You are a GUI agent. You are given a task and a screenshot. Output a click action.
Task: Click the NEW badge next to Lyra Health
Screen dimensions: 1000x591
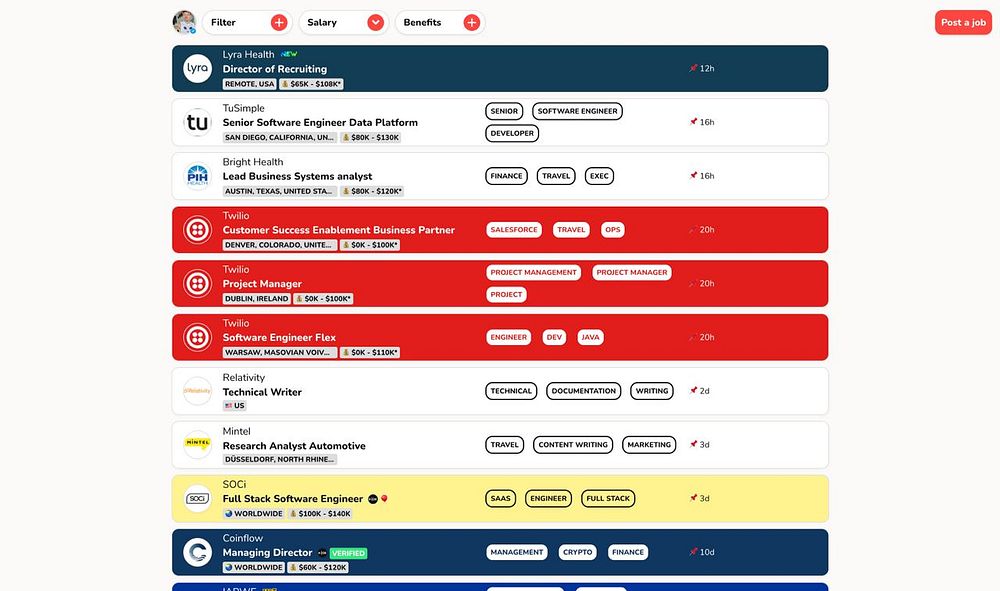289,54
